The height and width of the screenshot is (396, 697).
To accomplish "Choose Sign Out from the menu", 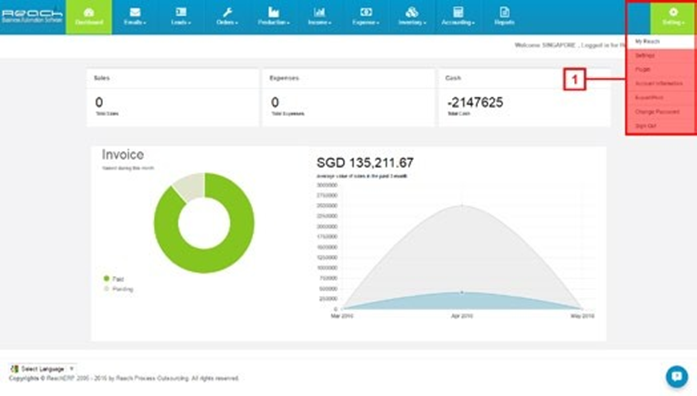I will pyautogui.click(x=661, y=126).
